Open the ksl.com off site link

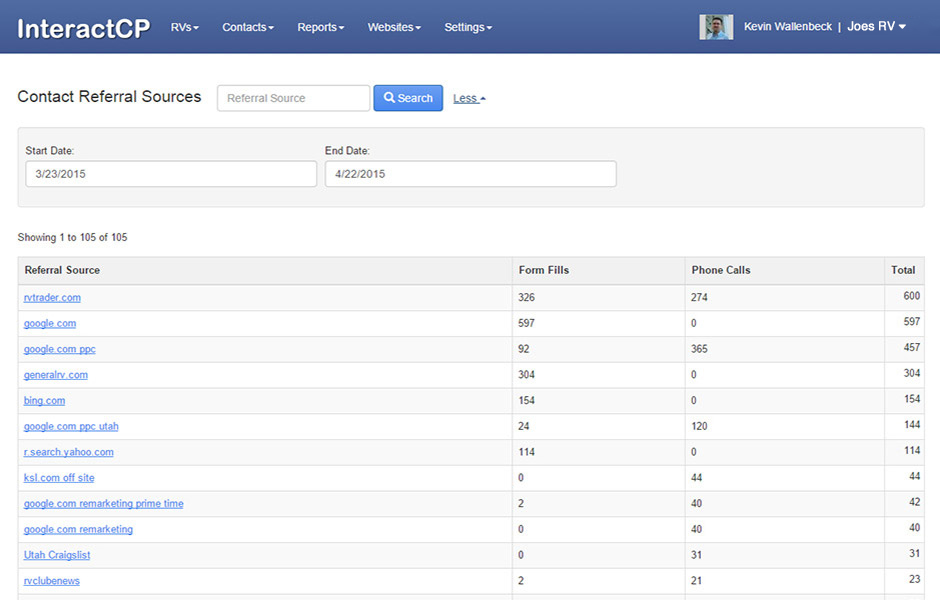click(59, 478)
